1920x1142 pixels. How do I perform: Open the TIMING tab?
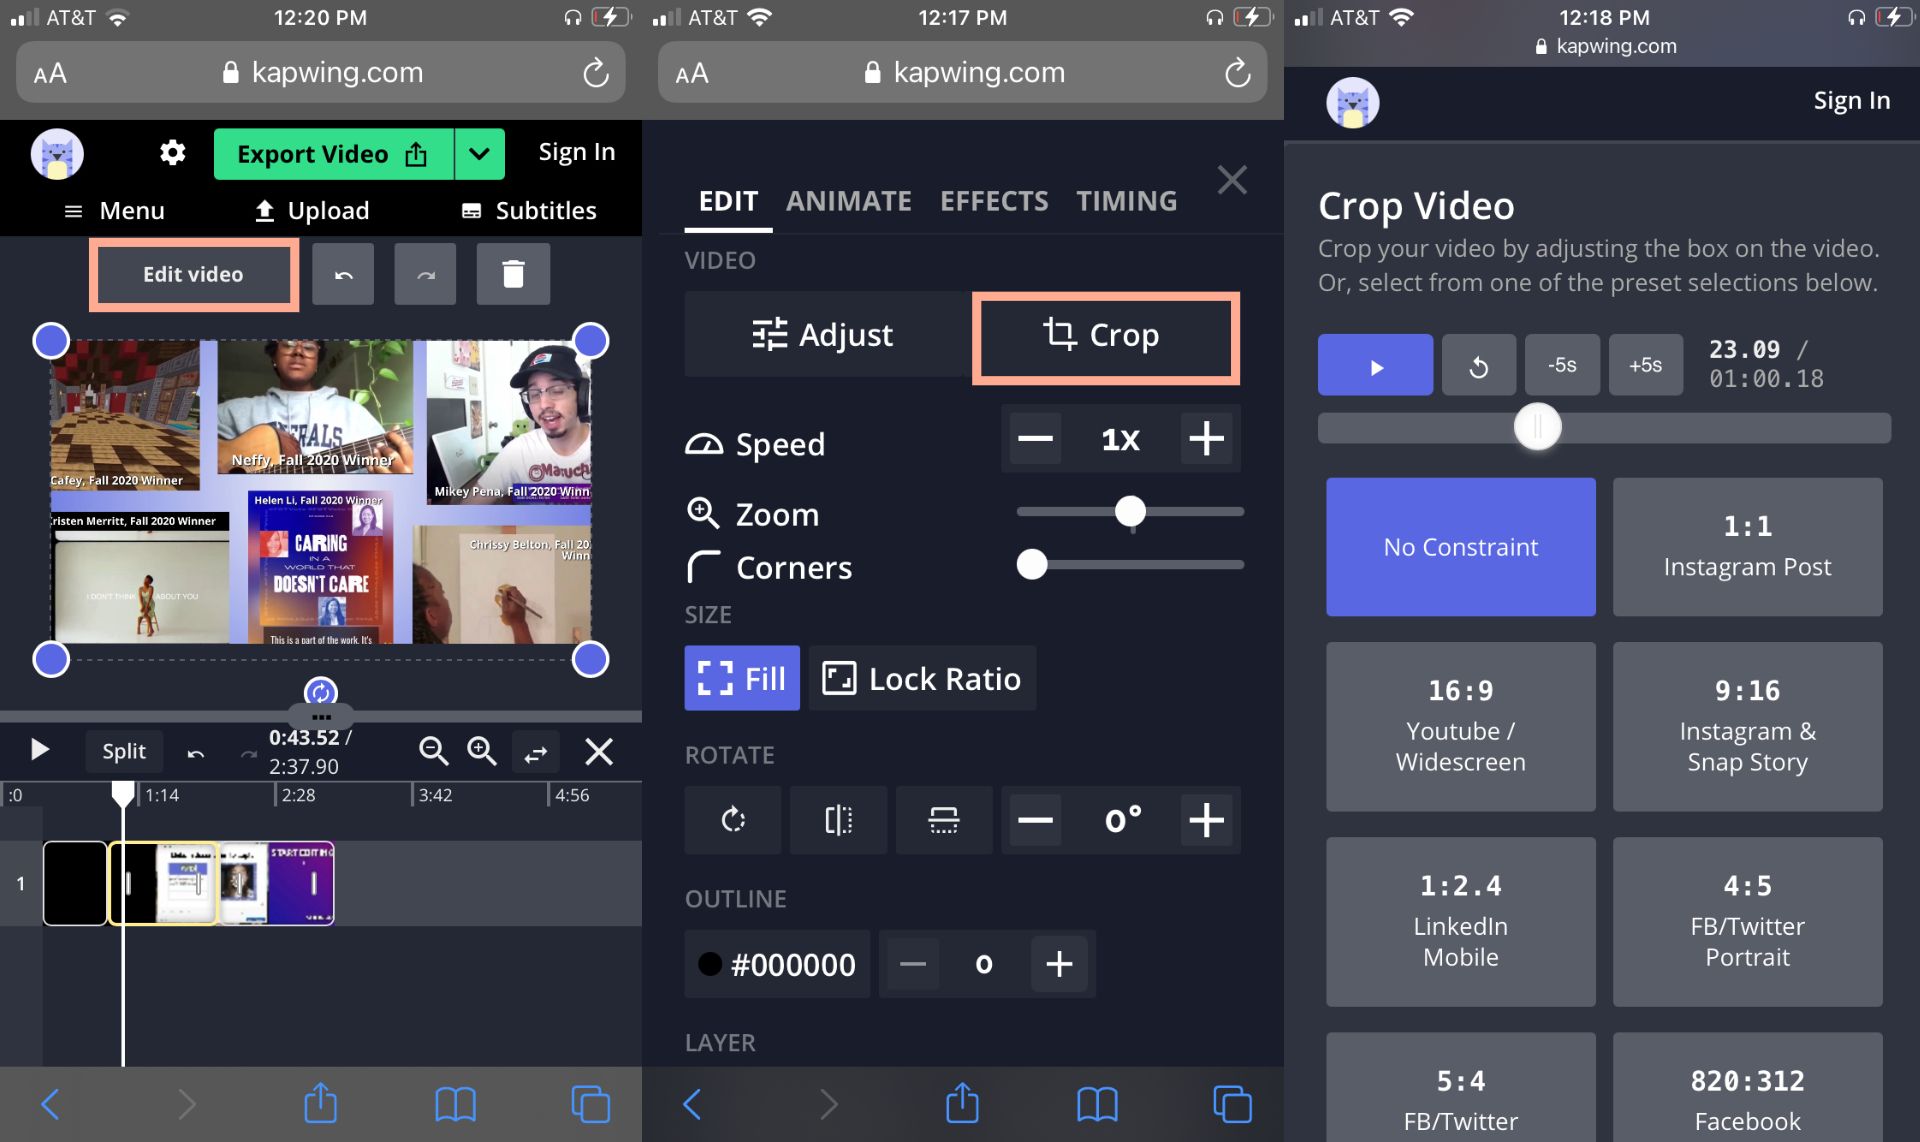click(1126, 200)
